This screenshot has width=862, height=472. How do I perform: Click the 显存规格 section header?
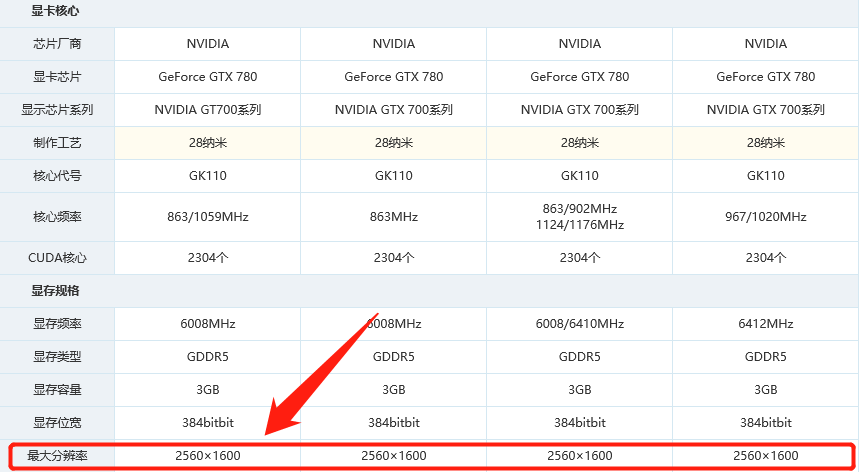tap(55, 291)
